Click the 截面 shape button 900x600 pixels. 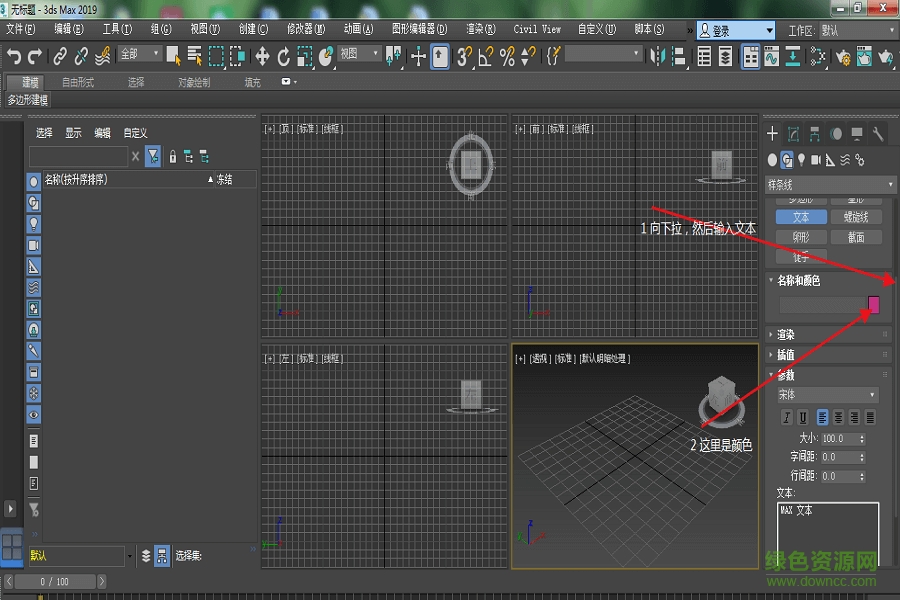click(855, 238)
